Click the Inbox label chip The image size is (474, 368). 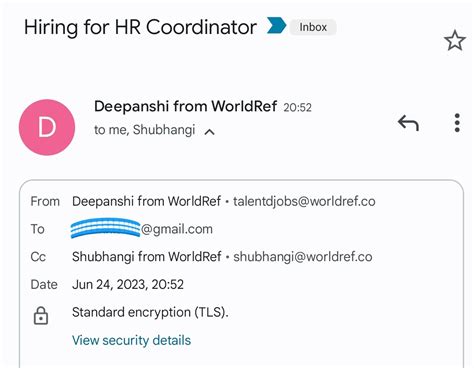313,27
